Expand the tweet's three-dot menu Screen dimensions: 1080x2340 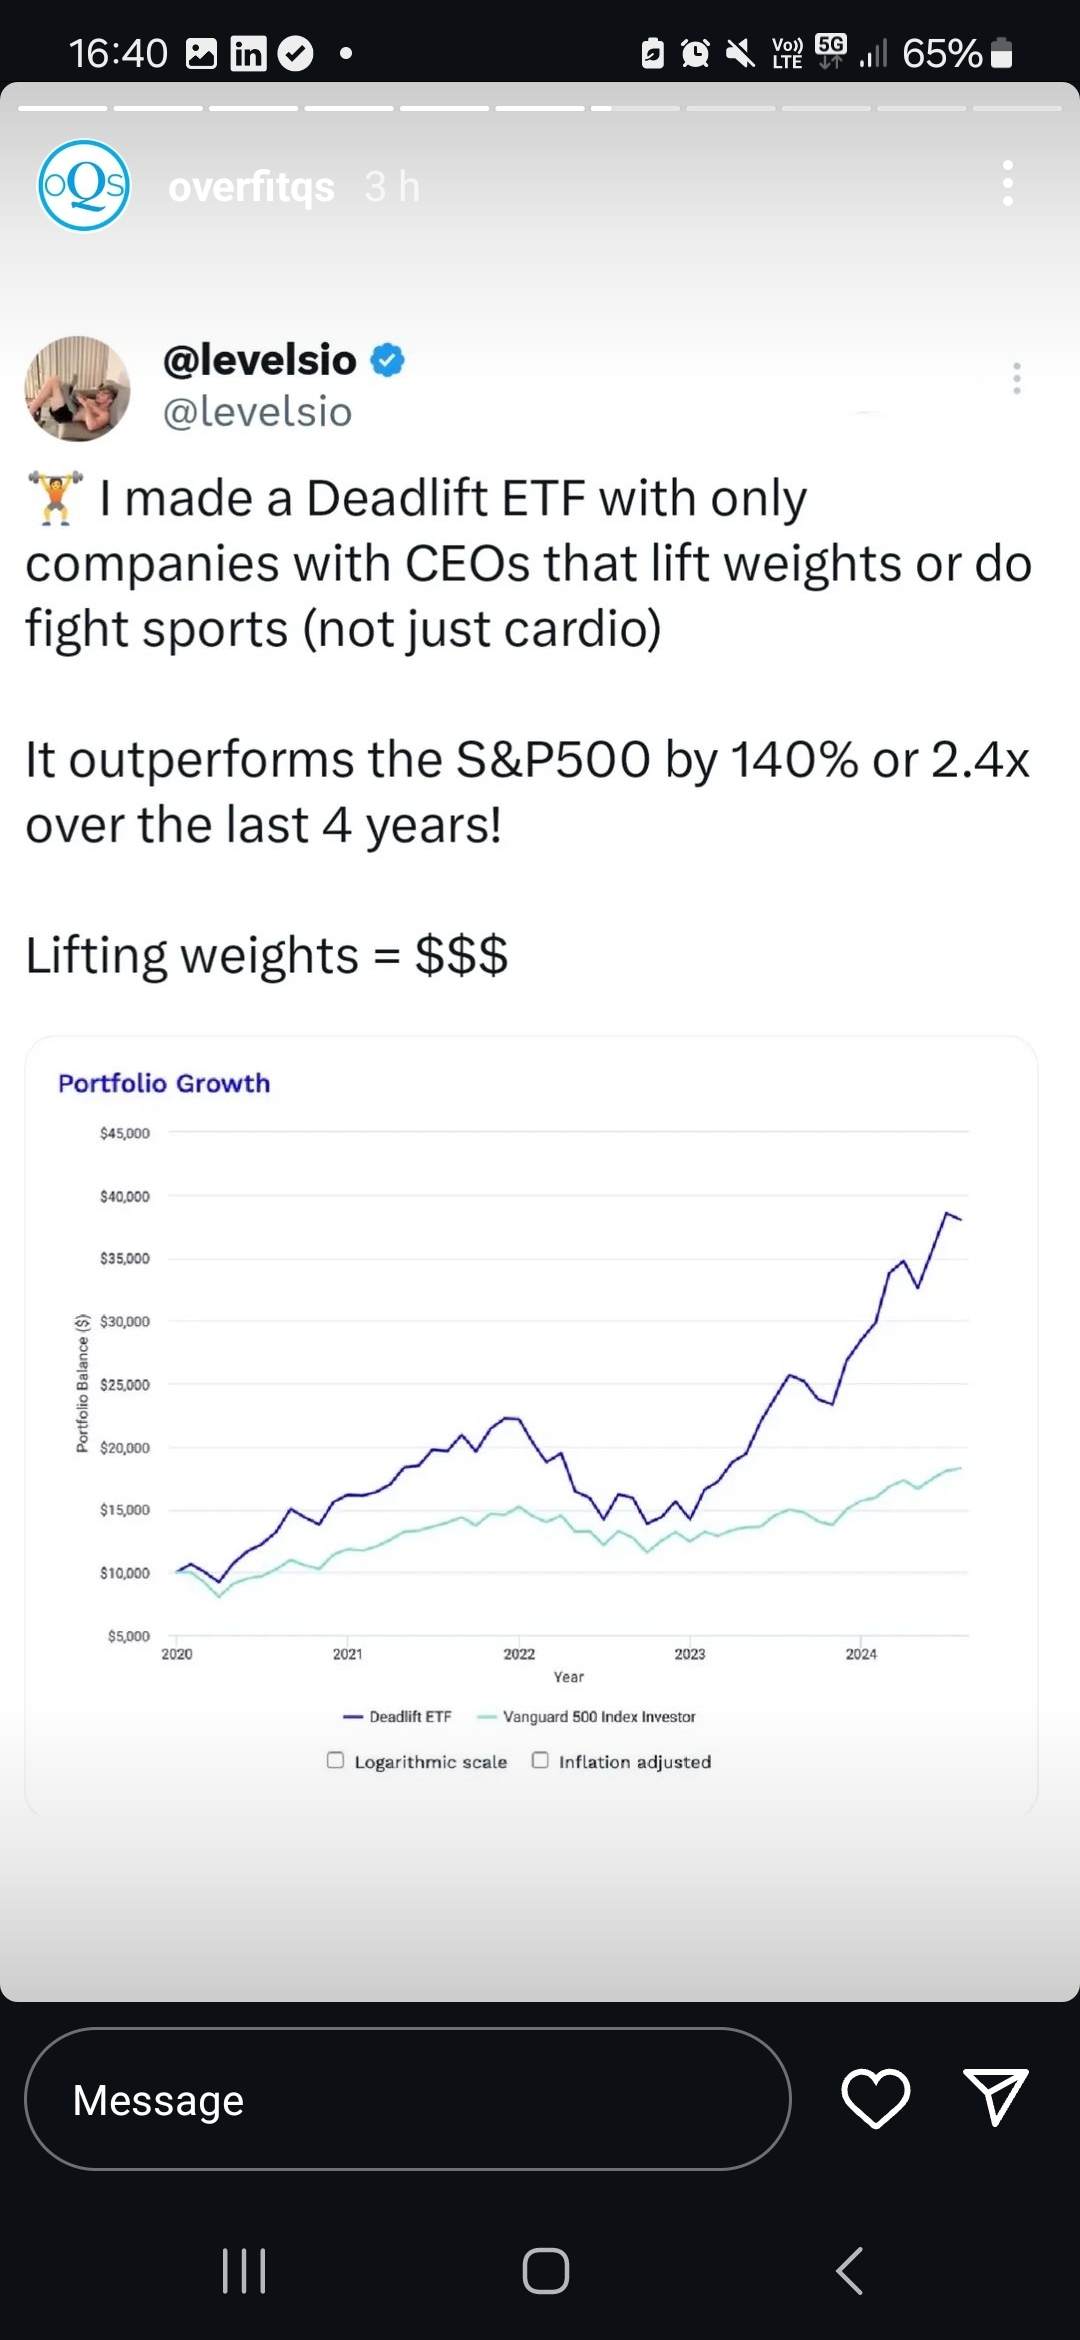pyautogui.click(x=1017, y=378)
